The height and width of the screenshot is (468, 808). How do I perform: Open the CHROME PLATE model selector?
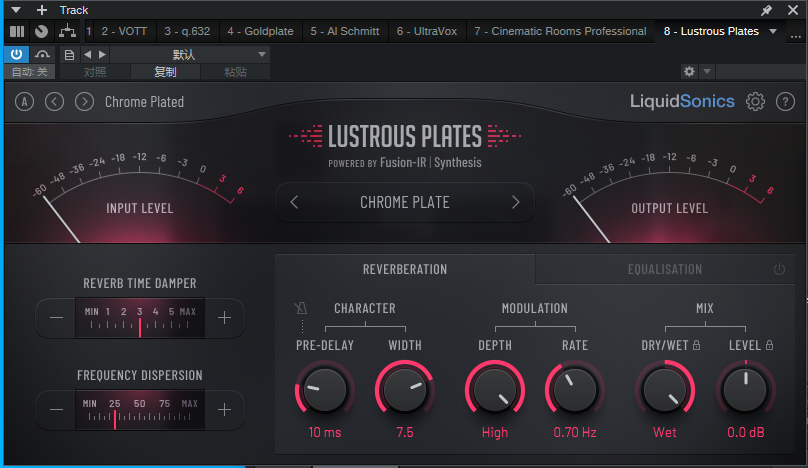pos(405,203)
